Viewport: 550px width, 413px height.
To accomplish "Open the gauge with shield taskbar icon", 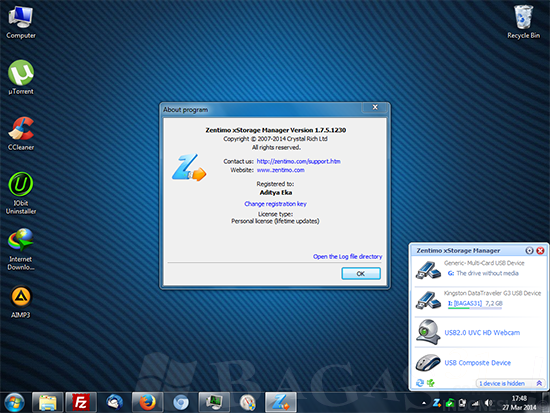I will point(247,402).
